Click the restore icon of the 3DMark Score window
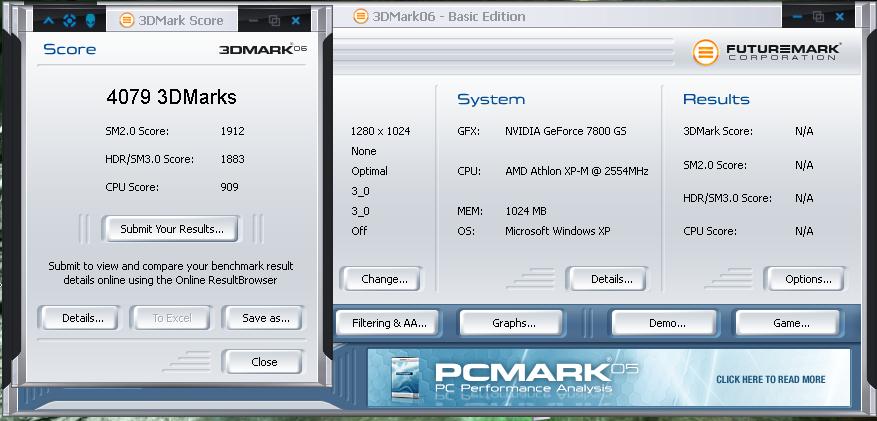Image resolution: width=877 pixels, height=421 pixels. [x=274, y=21]
